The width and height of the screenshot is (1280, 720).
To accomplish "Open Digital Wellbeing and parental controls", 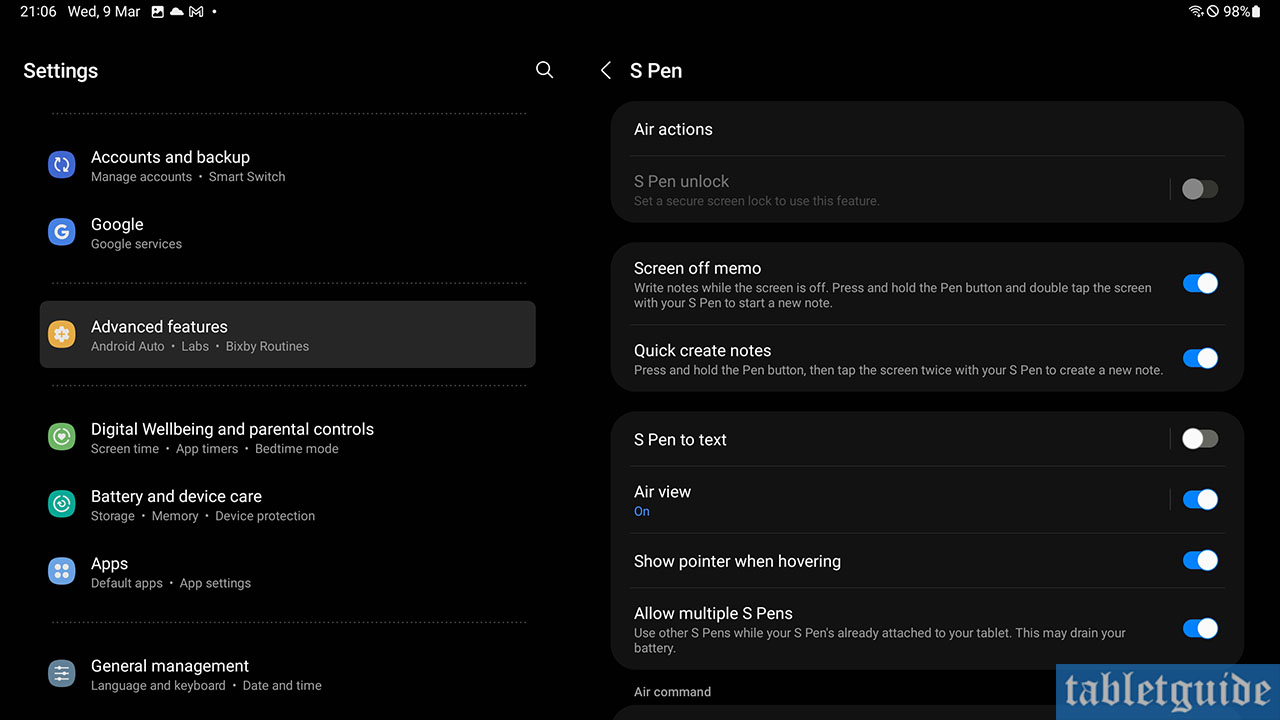I will pos(288,437).
